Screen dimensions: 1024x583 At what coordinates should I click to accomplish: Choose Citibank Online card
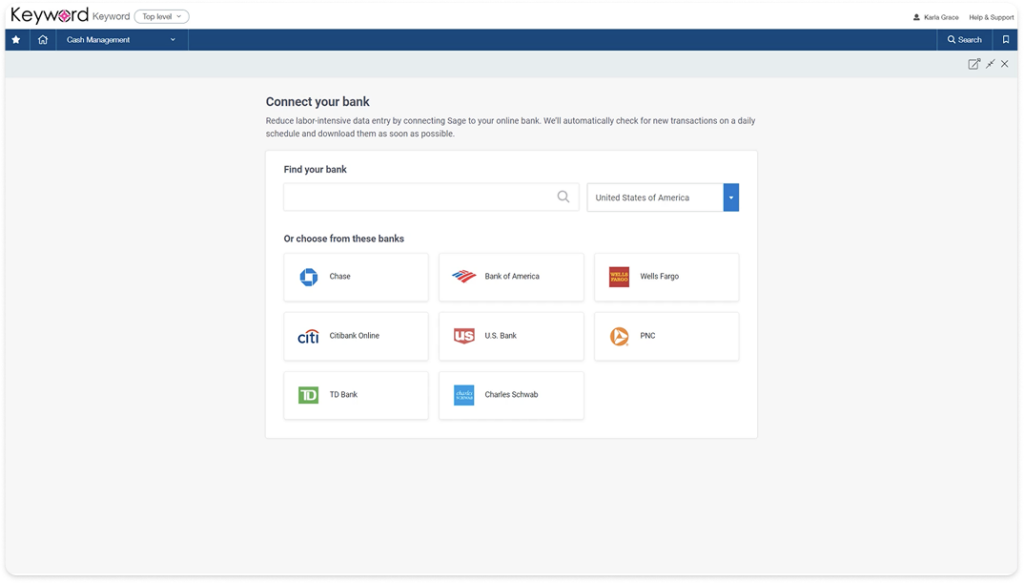[356, 336]
